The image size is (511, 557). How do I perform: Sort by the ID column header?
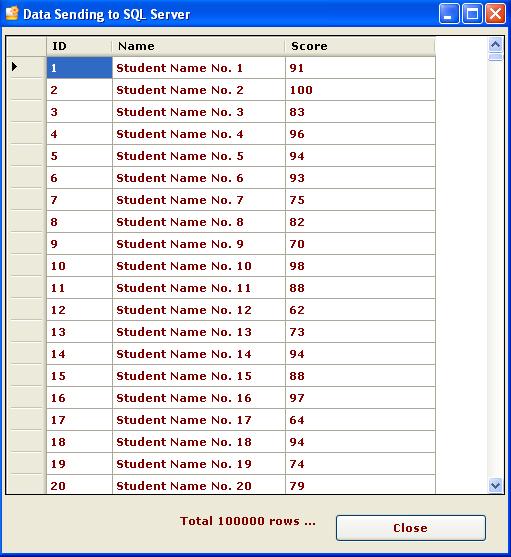click(79, 46)
